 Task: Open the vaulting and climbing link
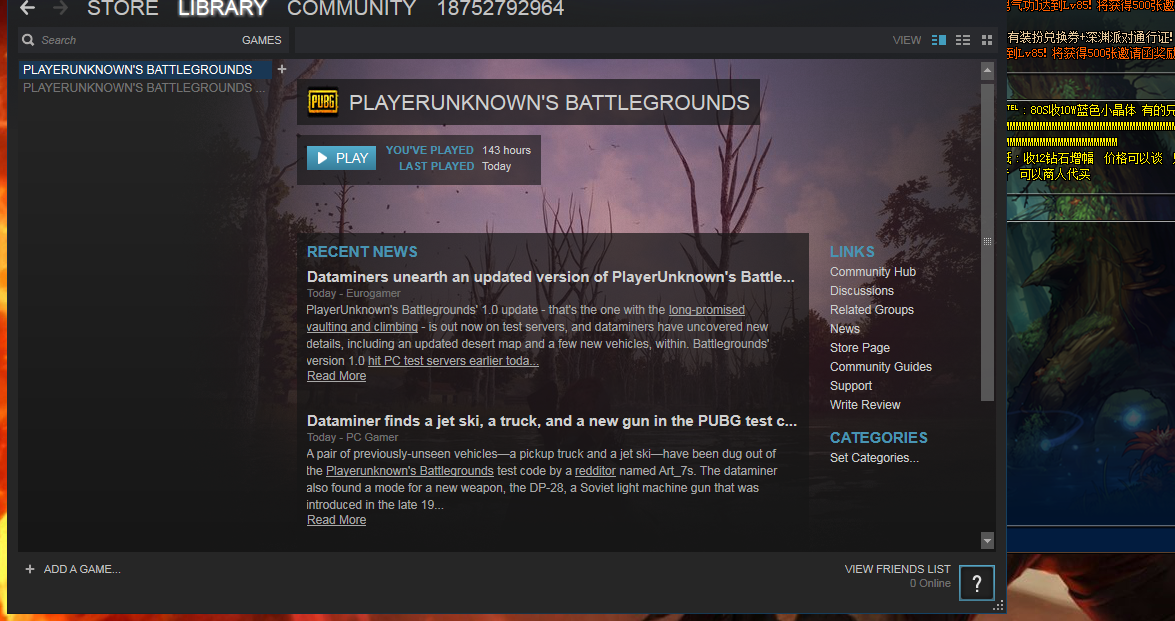click(362, 327)
